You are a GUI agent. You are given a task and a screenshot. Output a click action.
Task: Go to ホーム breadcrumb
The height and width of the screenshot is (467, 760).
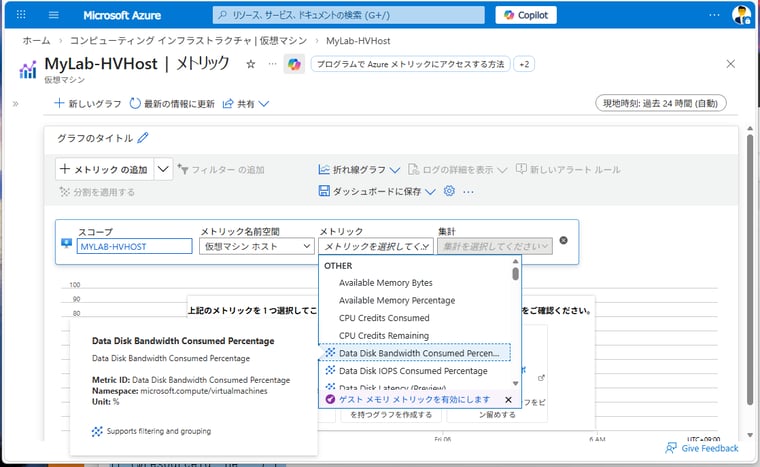point(36,41)
